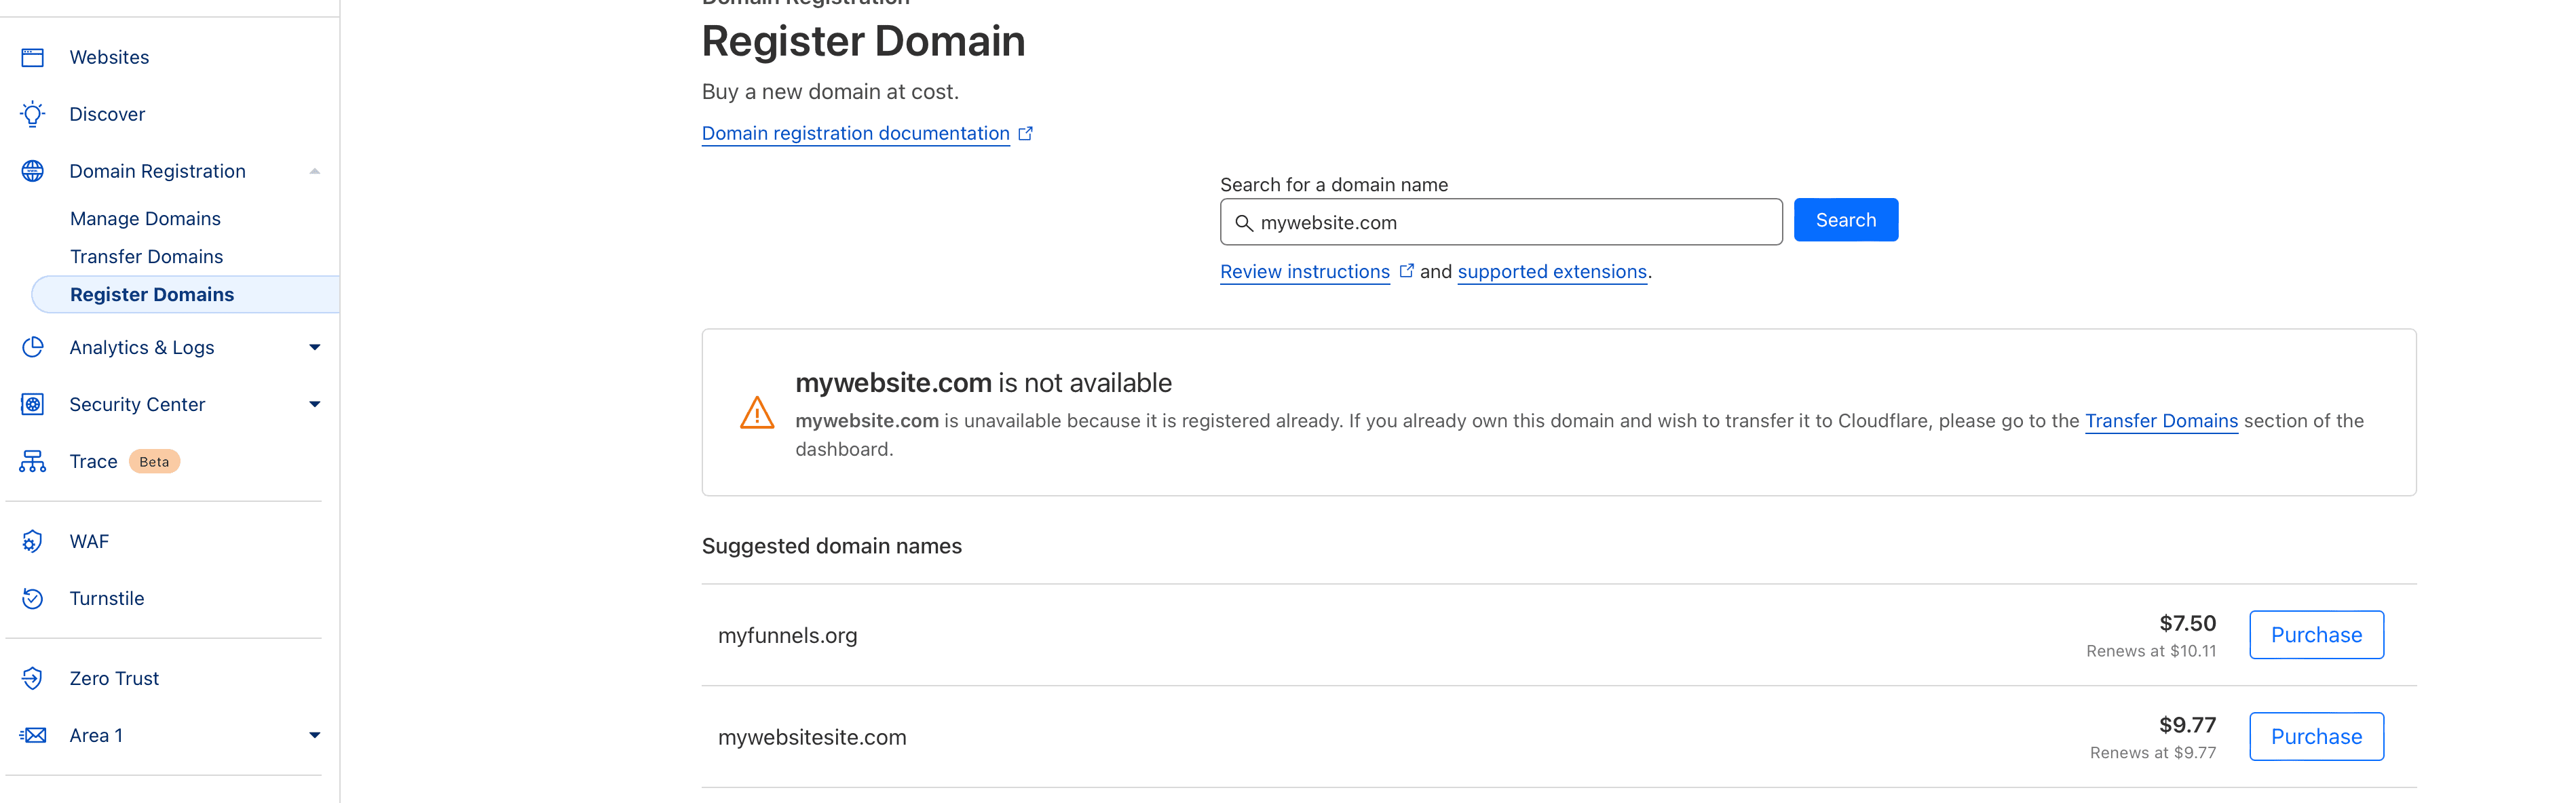
Task: Click the Trace network diagram icon
Action: [33, 461]
